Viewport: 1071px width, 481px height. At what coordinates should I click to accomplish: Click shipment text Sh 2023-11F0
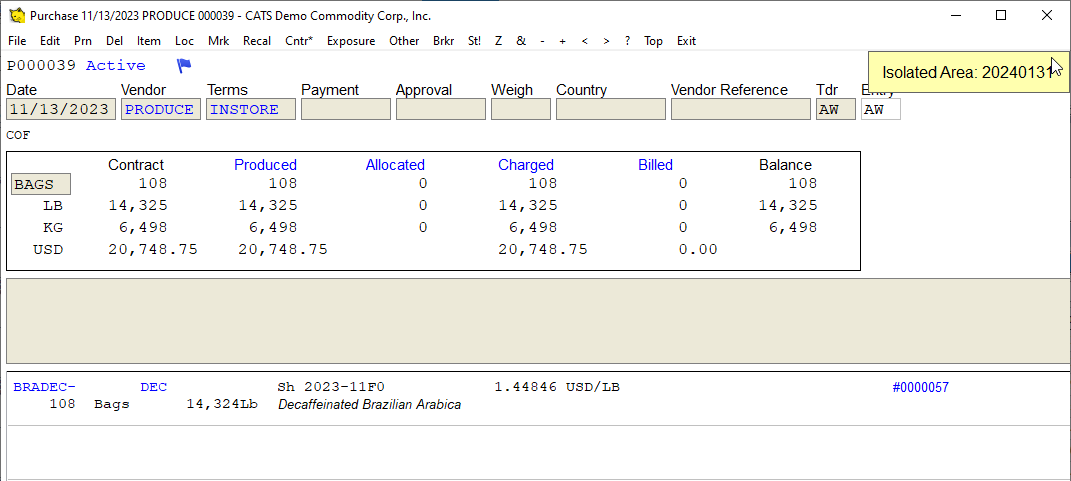[x=331, y=387]
